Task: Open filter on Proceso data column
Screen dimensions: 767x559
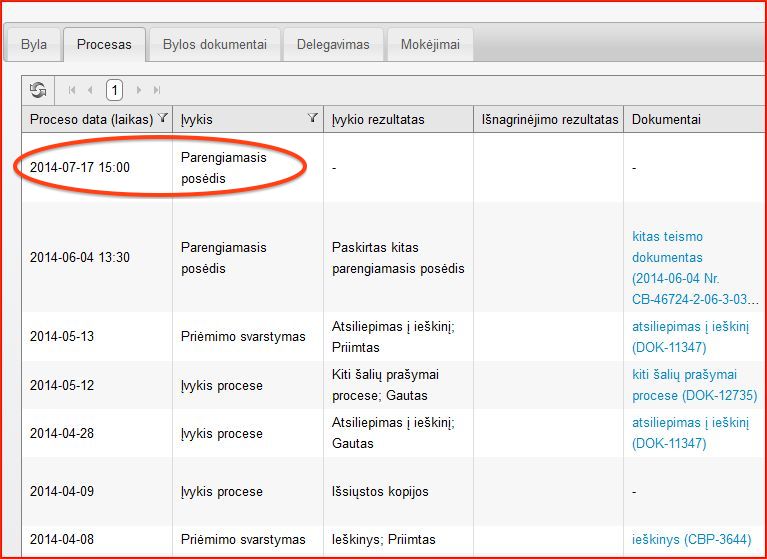Action: (163, 119)
